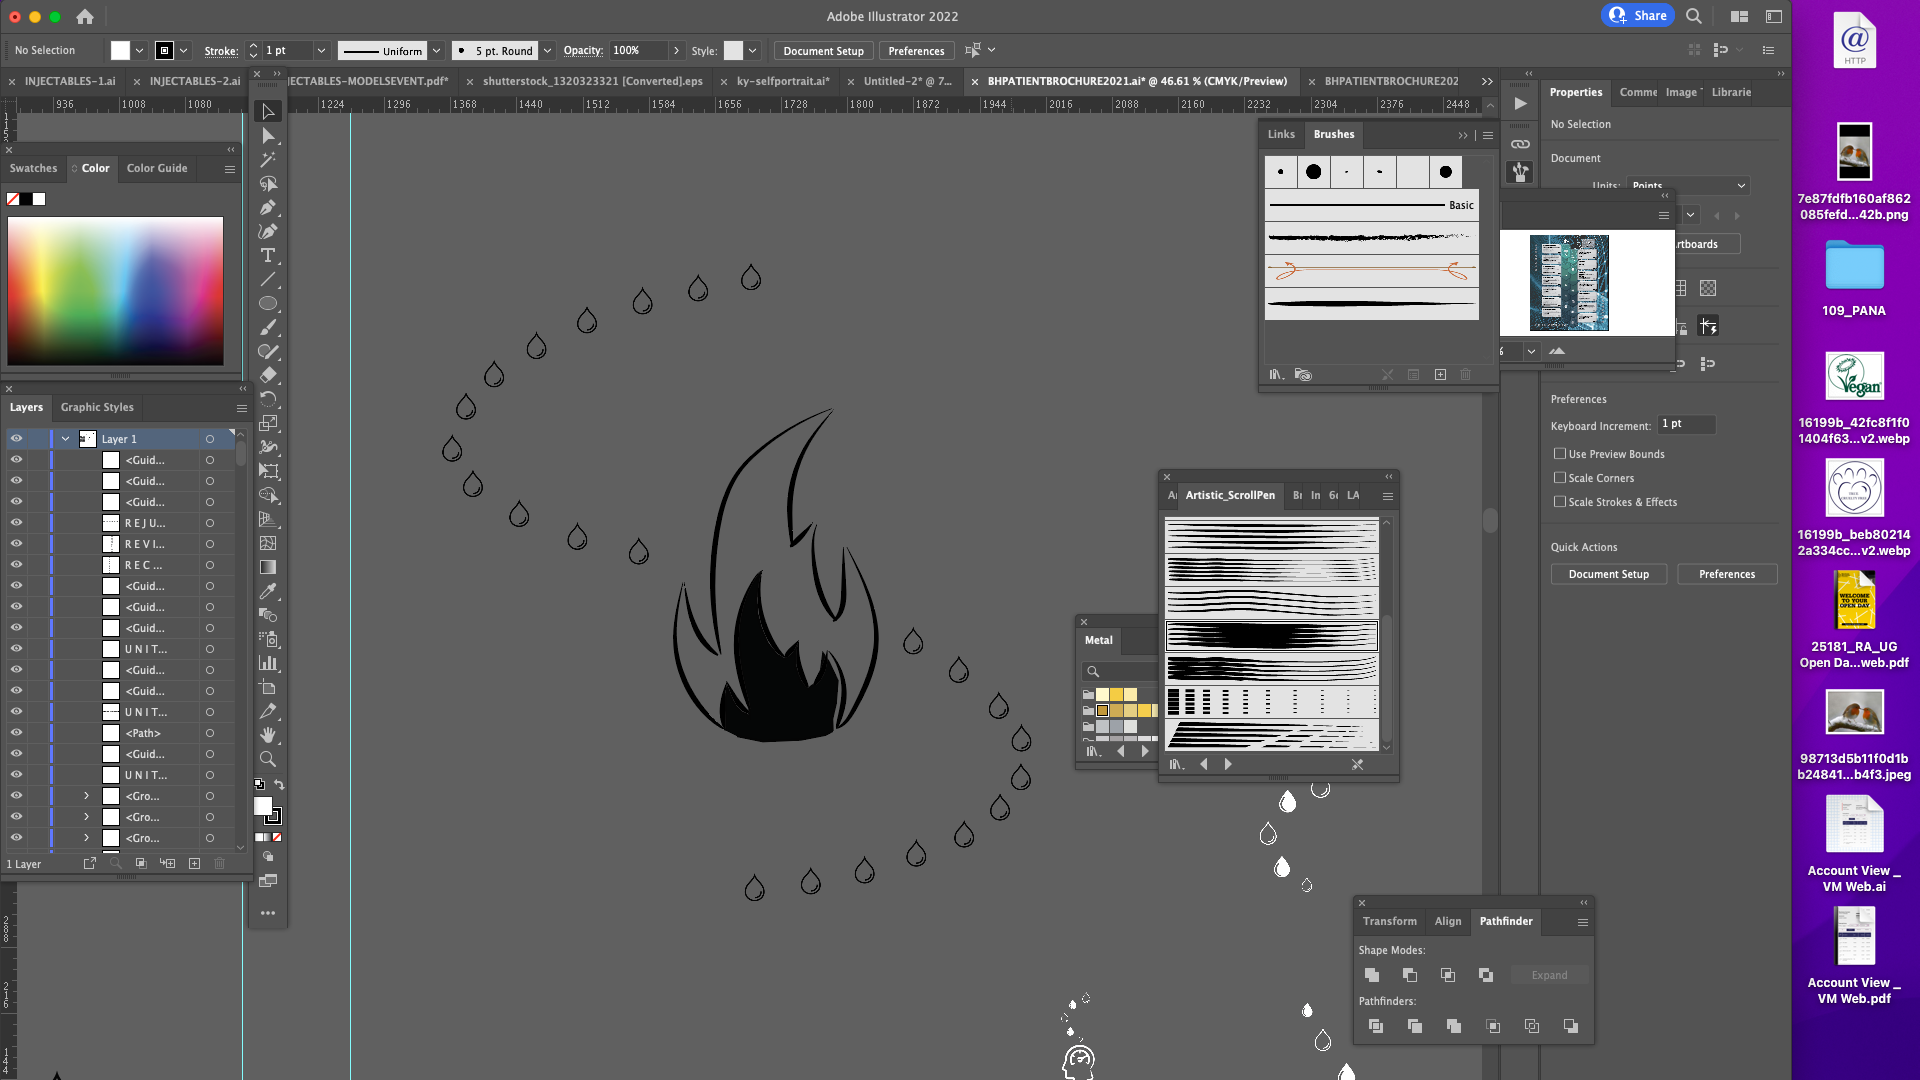Select the Curvature tool
Image resolution: width=1920 pixels, height=1080 pixels.
pos(268,231)
